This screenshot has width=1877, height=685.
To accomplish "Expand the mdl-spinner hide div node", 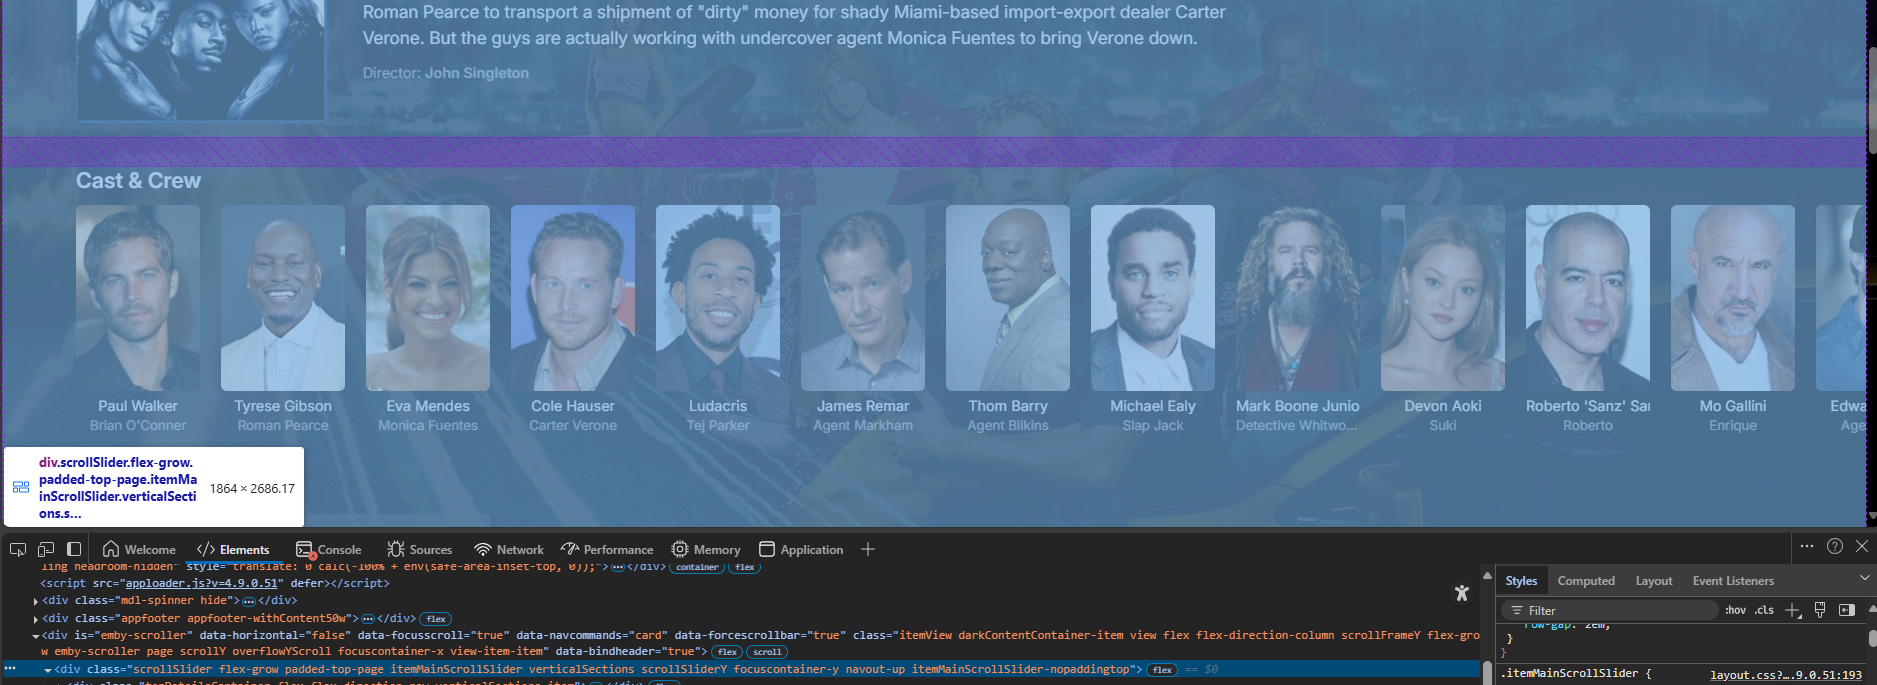I will coord(36,601).
